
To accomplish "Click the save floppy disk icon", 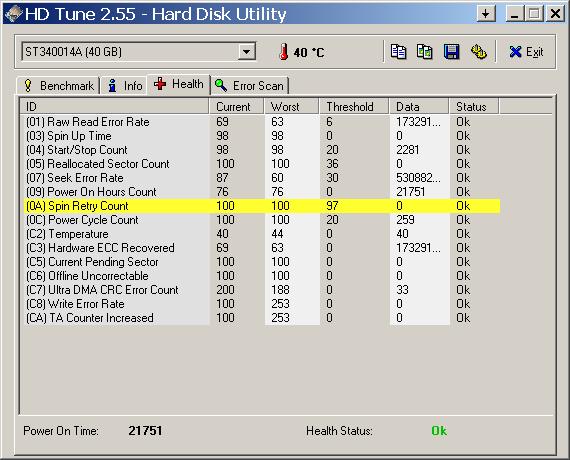I will 451,52.
